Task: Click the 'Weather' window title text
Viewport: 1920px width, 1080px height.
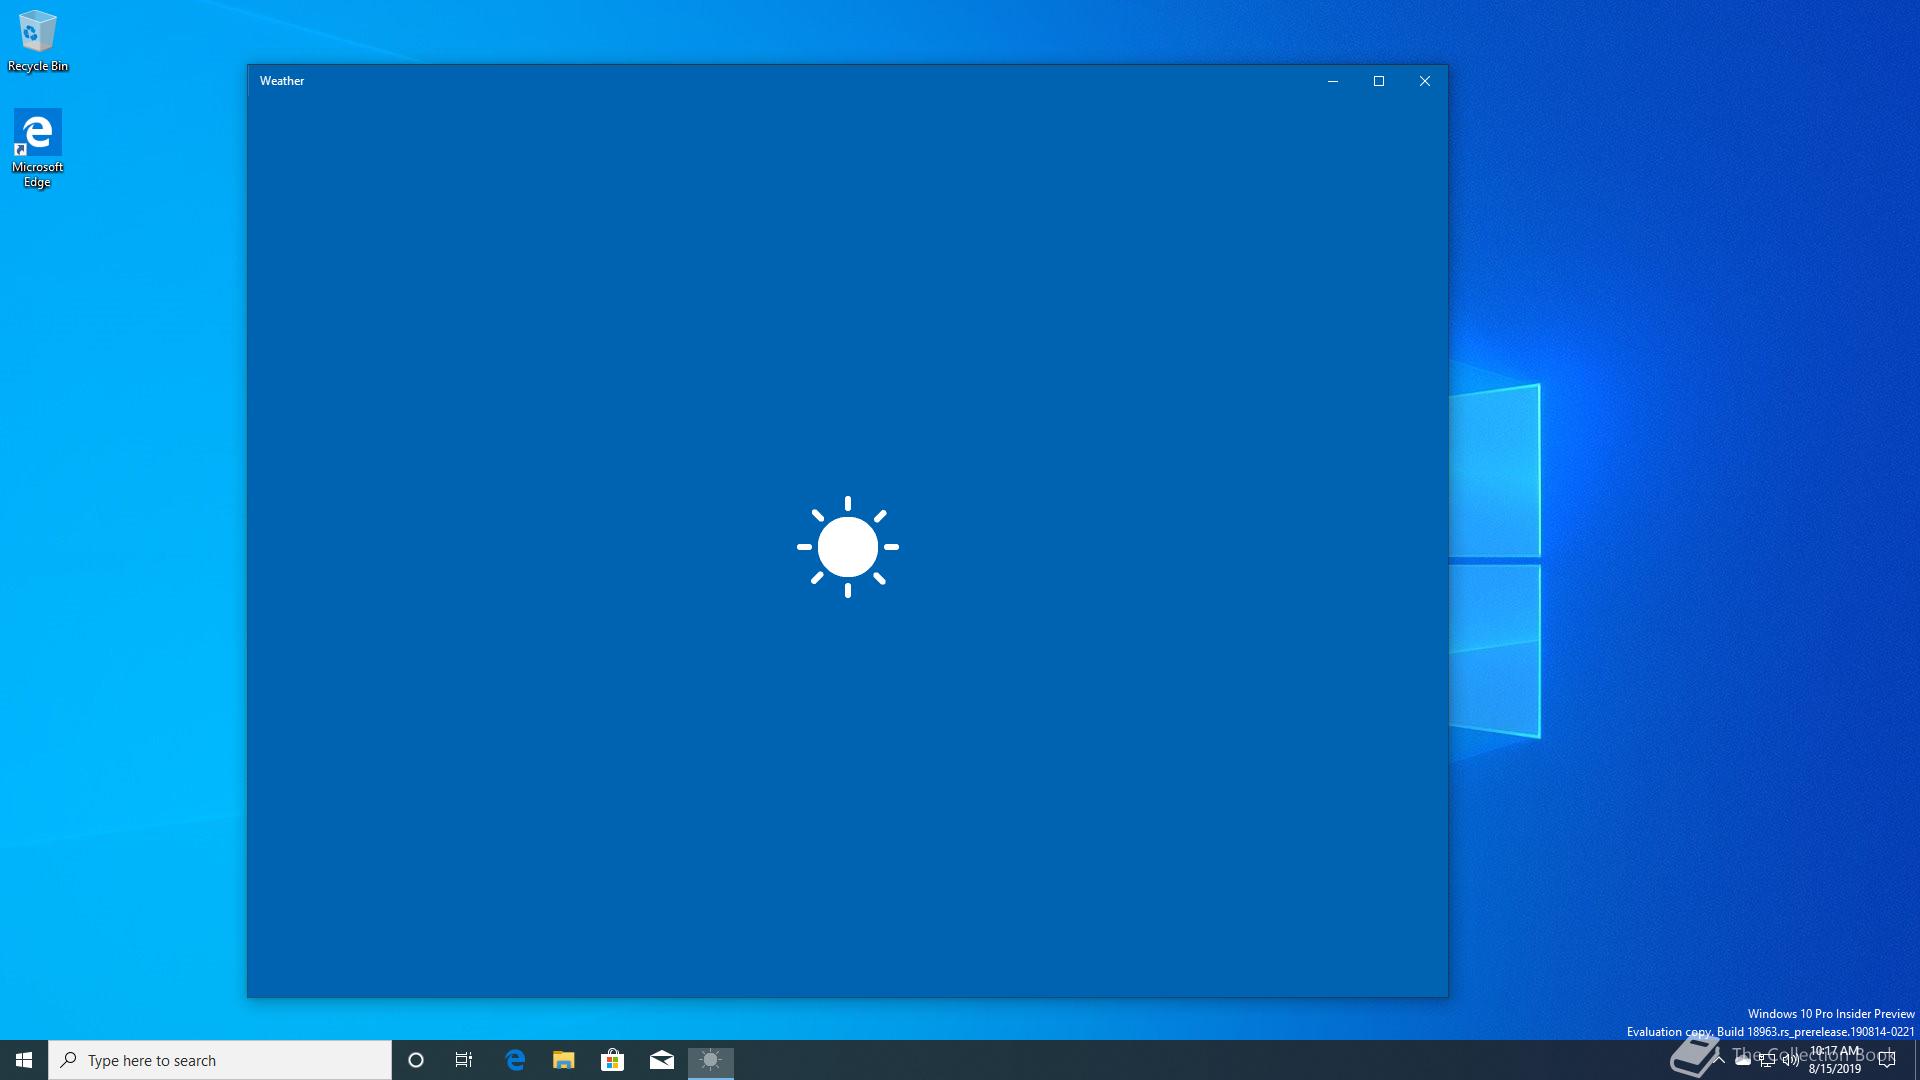Action: [x=282, y=81]
